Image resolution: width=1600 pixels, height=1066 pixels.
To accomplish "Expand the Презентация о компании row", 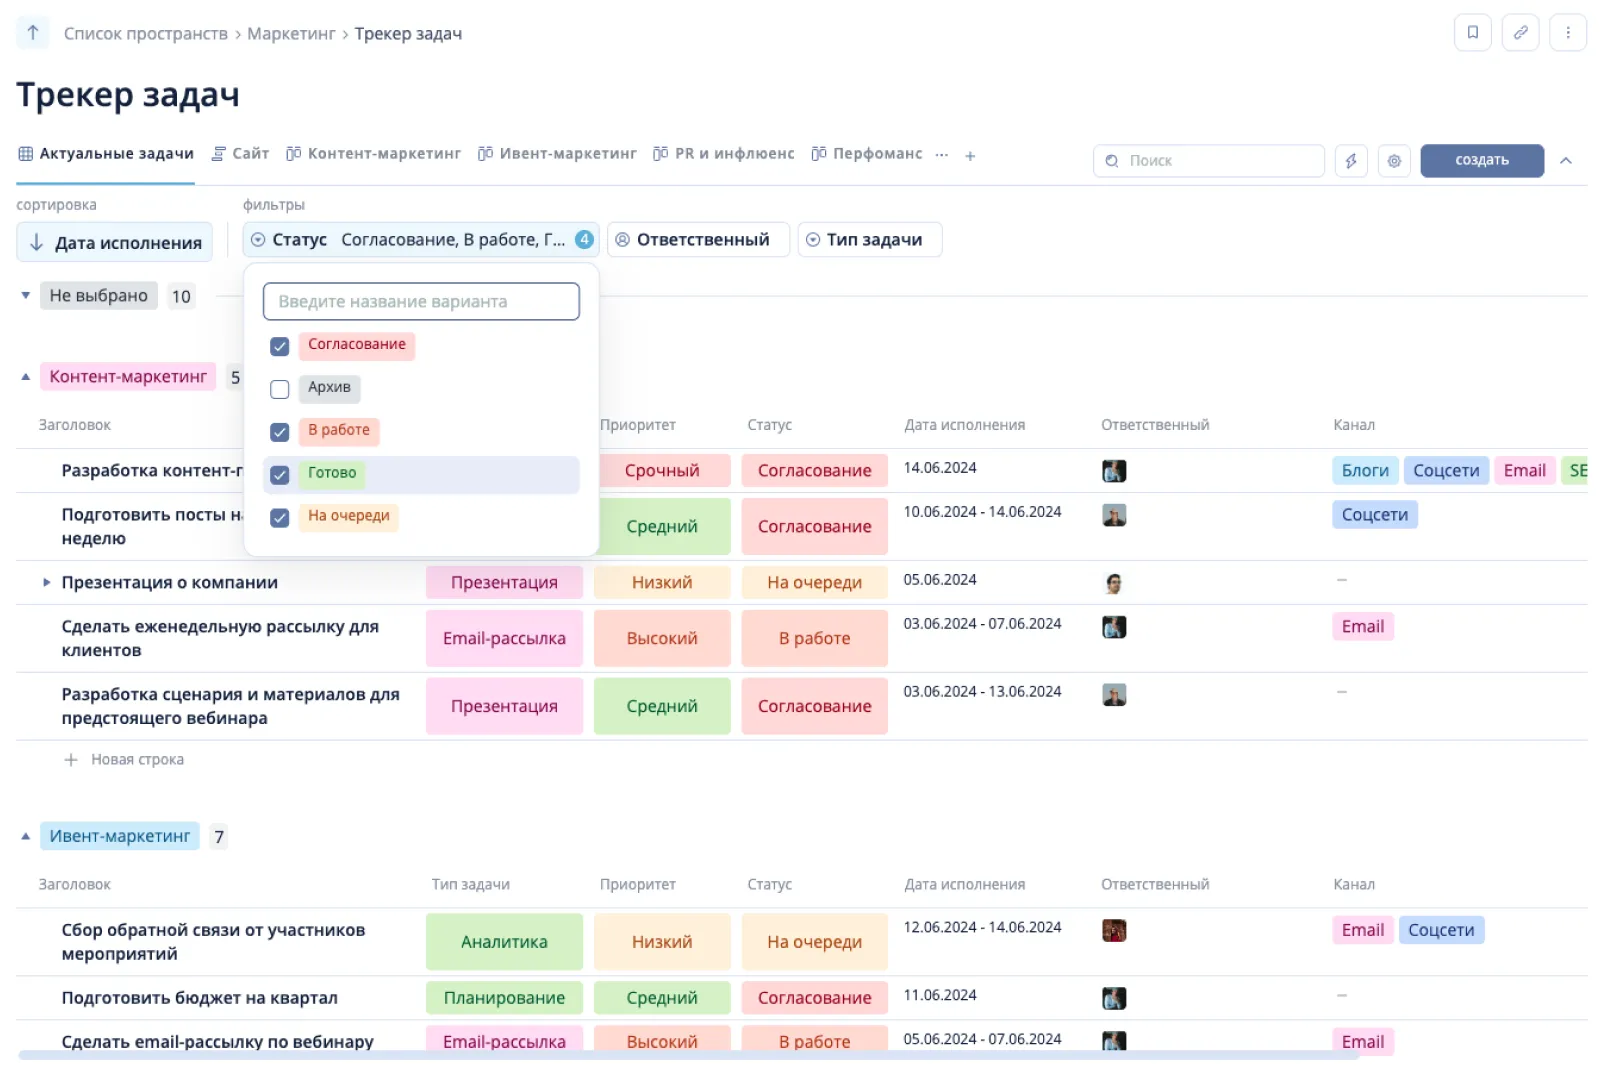I will point(46,582).
